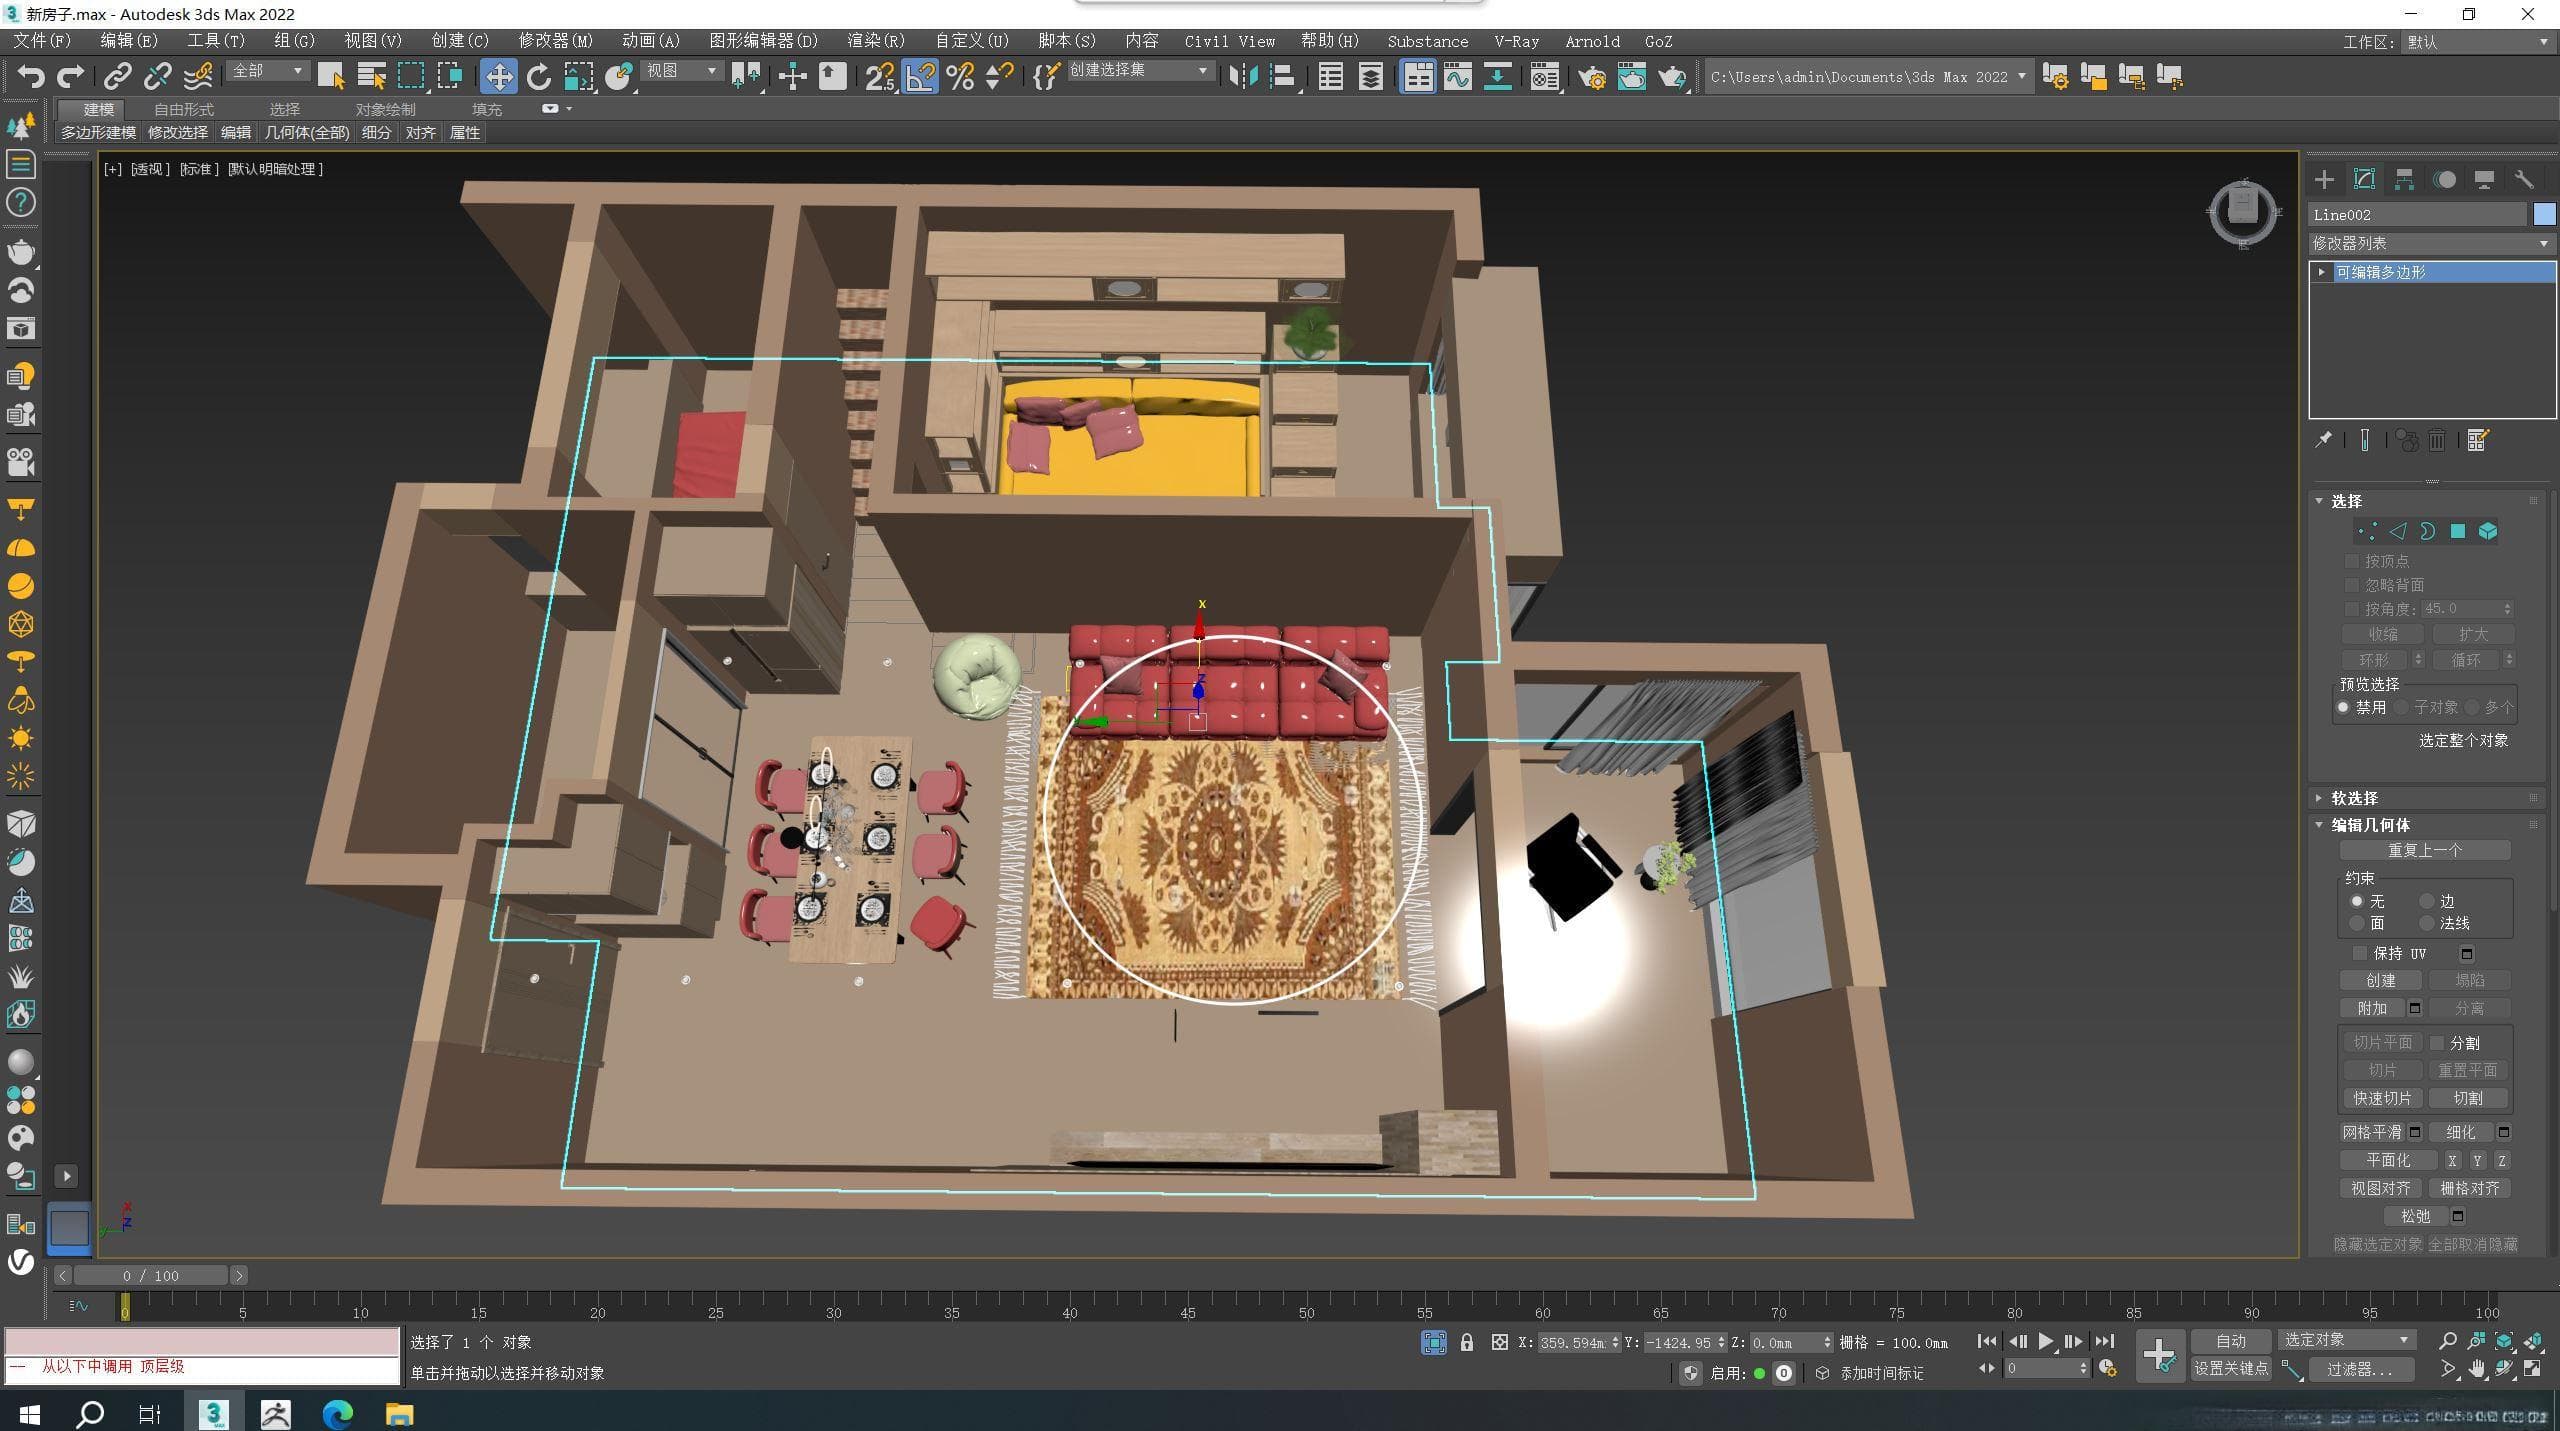The width and height of the screenshot is (2560, 1431).
Task: Select Edge sub-object level icon
Action: pos(2398,531)
